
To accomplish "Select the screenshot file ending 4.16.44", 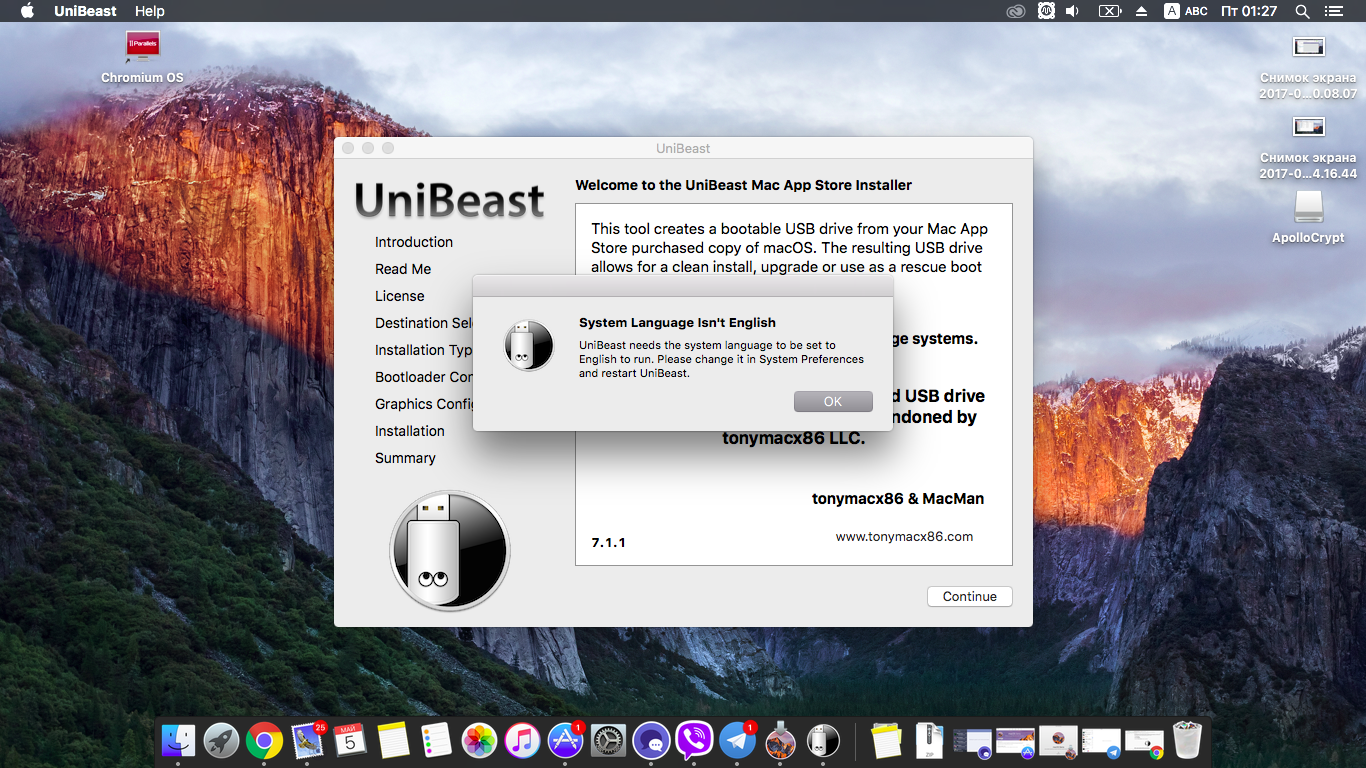I will pos(1308,147).
